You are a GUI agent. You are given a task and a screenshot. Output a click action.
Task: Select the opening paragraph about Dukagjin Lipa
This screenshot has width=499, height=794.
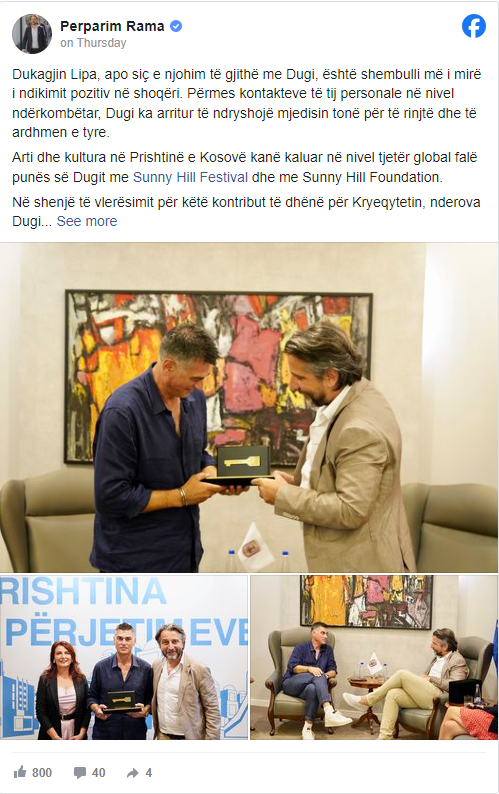click(247, 103)
